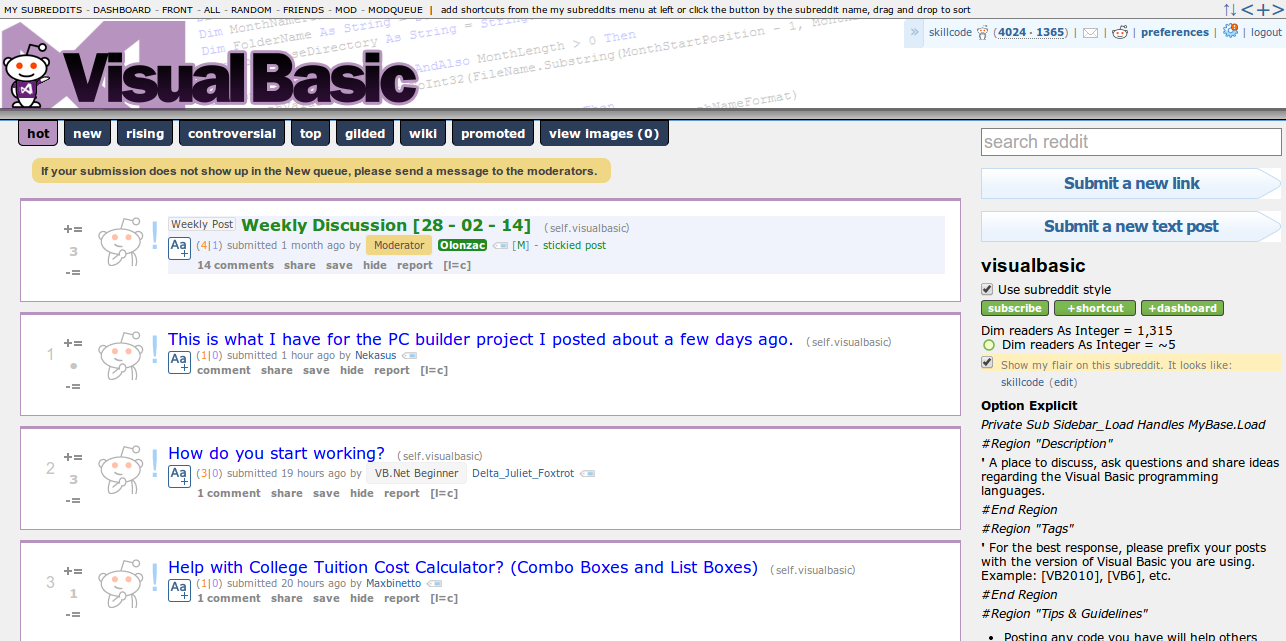Click the tag icon next to Nekasus
This screenshot has height=641, width=1286.
pos(410,356)
